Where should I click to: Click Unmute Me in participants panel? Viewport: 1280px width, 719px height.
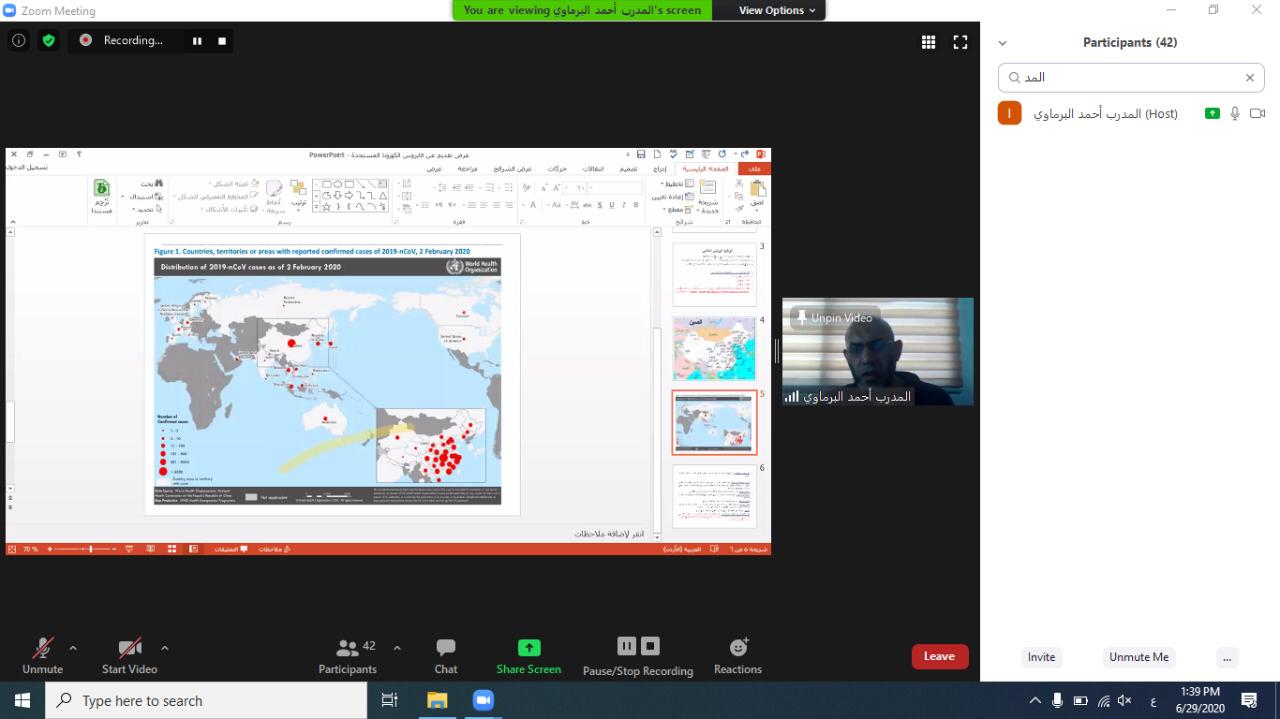tap(1138, 657)
